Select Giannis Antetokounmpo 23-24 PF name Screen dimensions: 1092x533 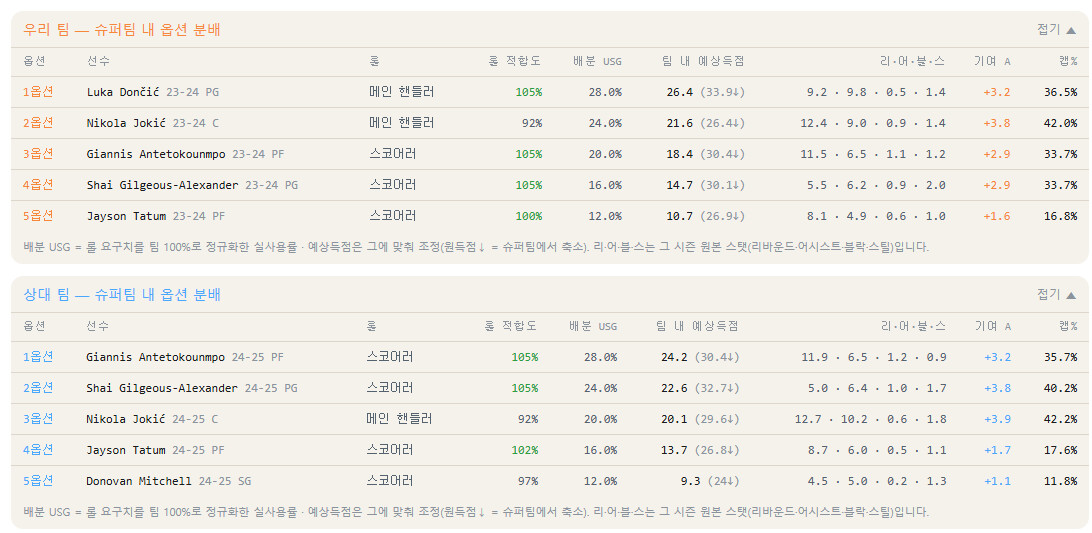point(185,154)
